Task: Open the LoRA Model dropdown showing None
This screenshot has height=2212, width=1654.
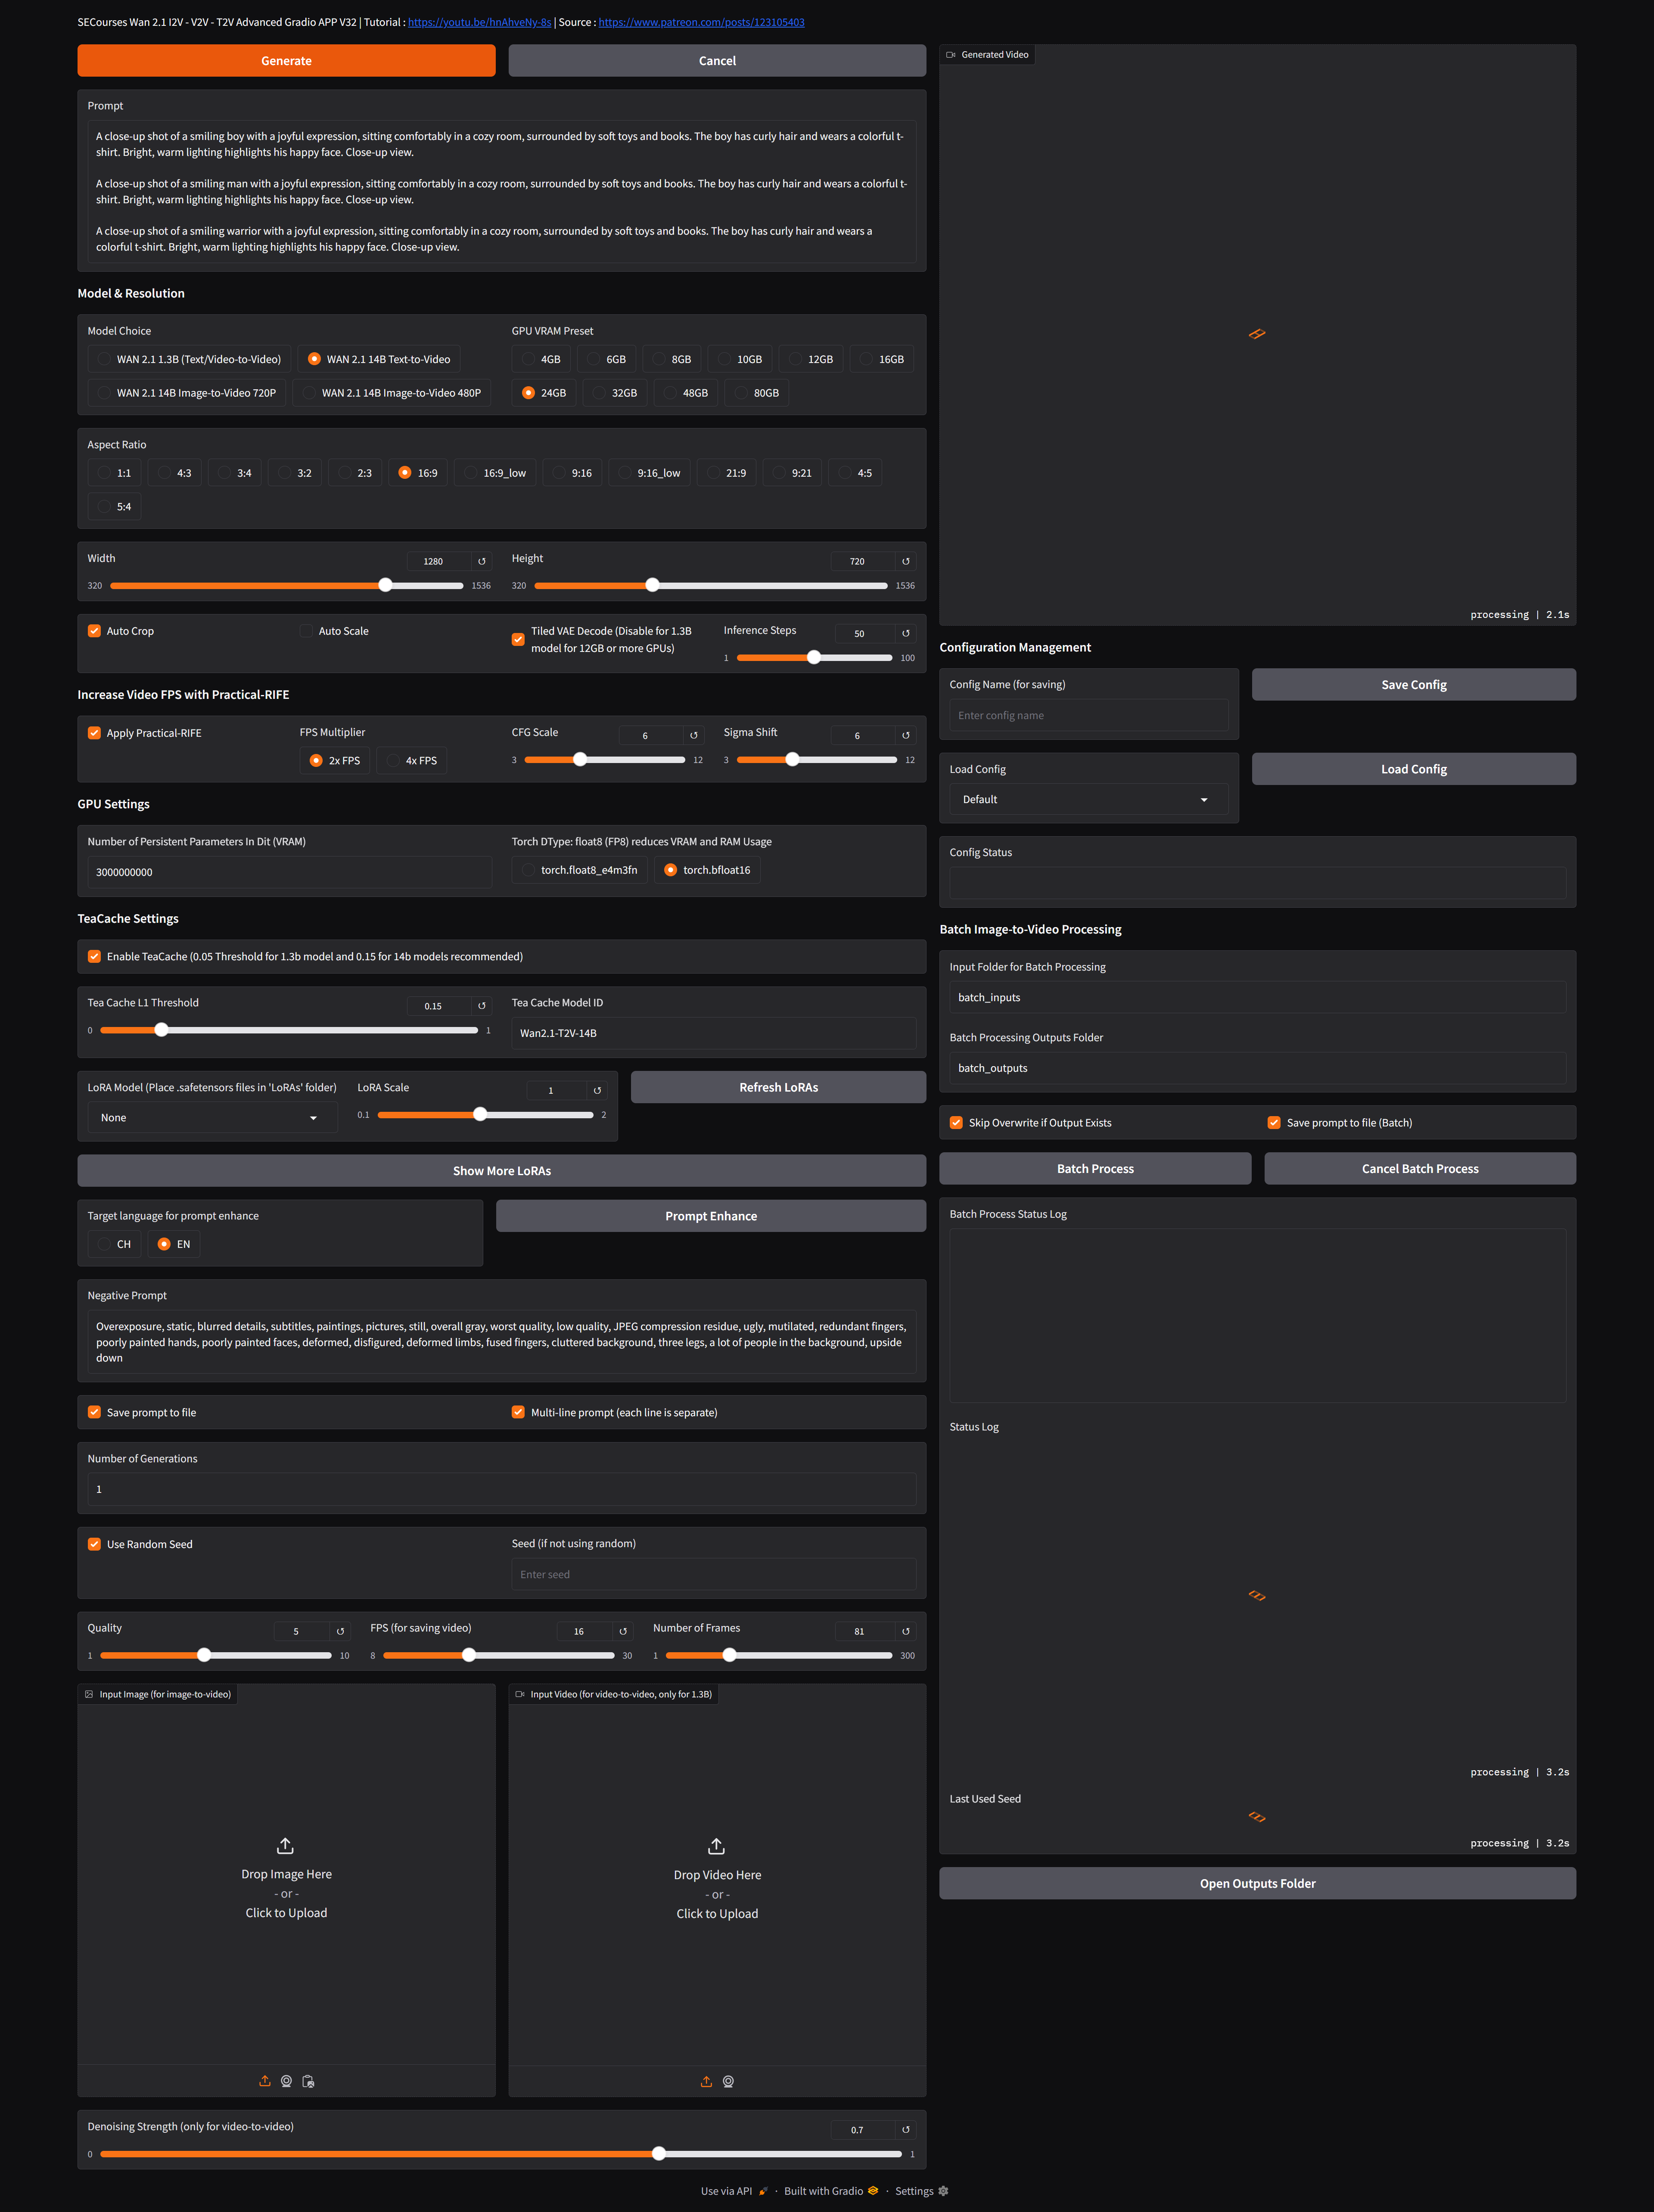Action: click(211, 1117)
